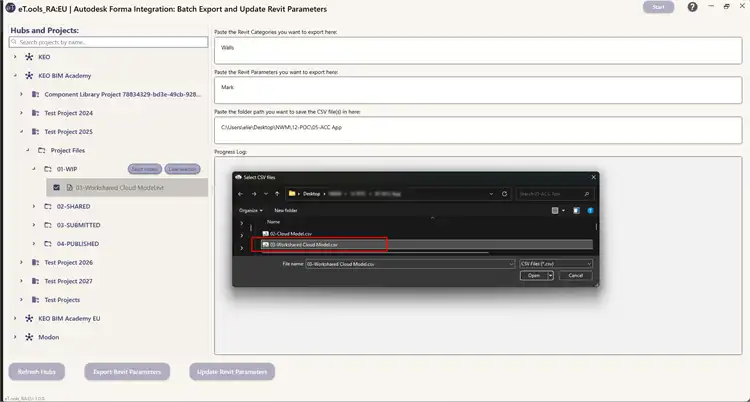The height and width of the screenshot is (402, 750).
Task: Click Desktop in the address breadcrumb
Action: click(311, 194)
